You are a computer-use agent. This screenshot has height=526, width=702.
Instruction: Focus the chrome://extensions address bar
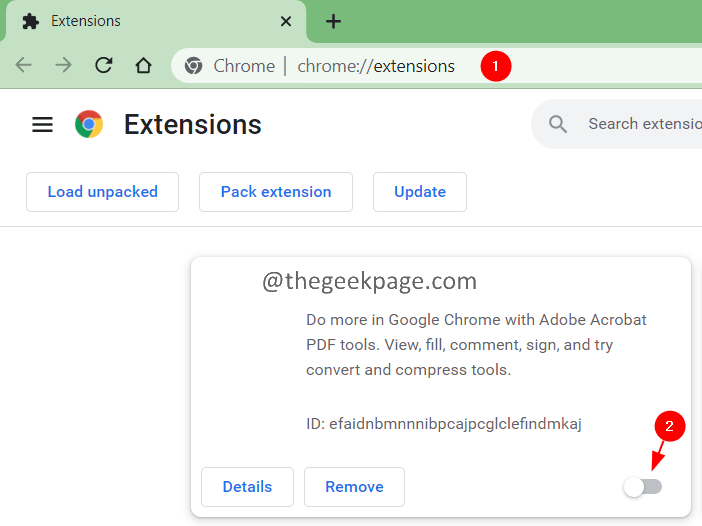click(x=376, y=66)
